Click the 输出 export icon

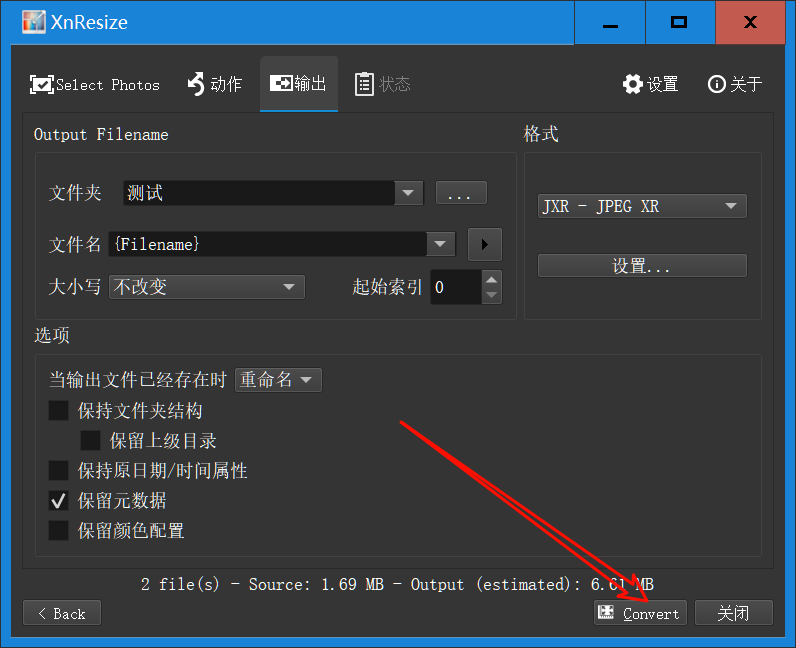281,83
